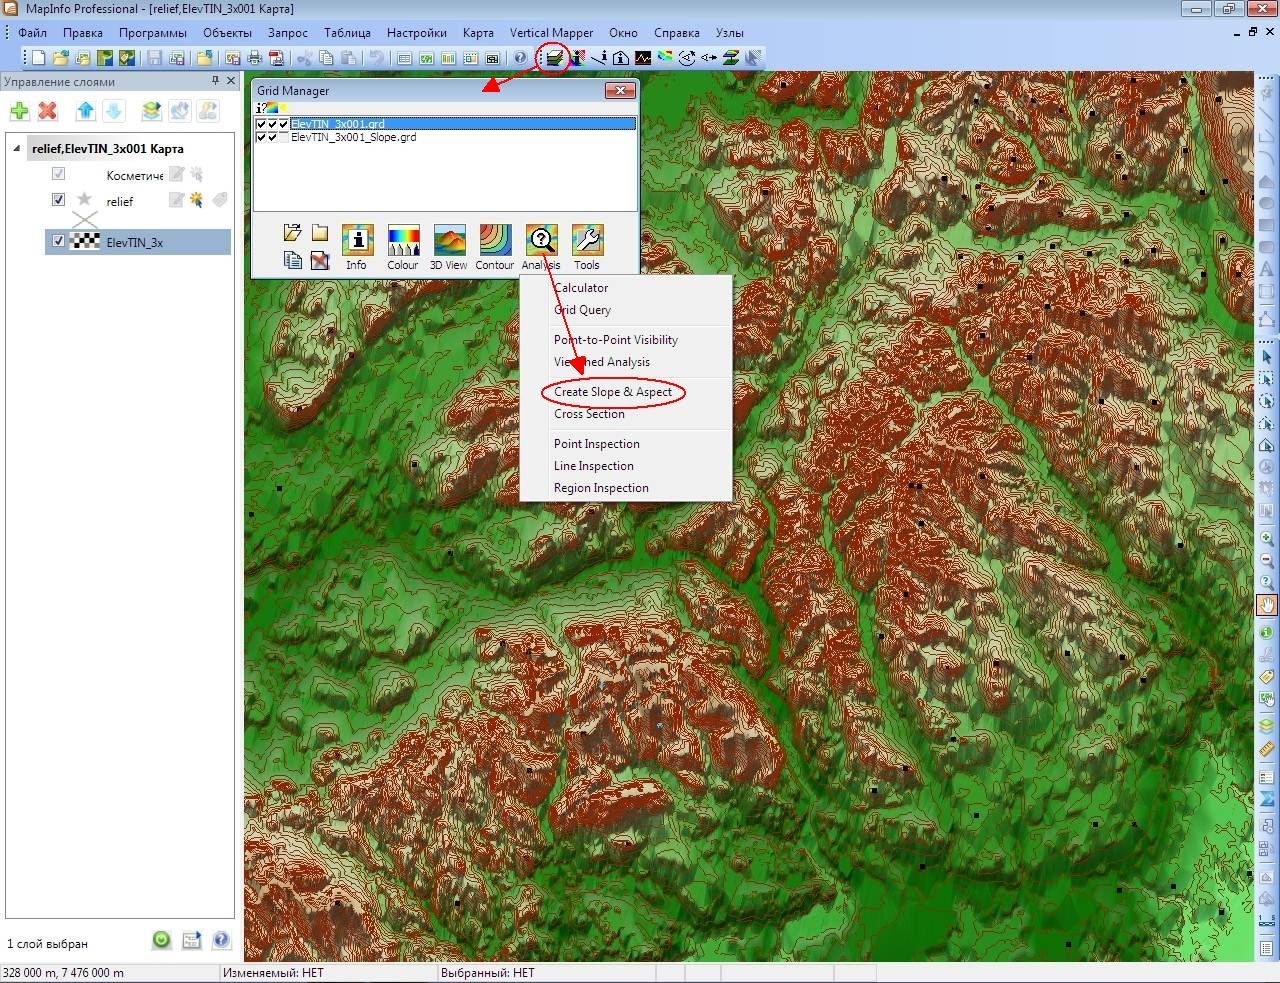Click the blue move layer up arrow
This screenshot has height=983, width=1280.
click(85, 111)
